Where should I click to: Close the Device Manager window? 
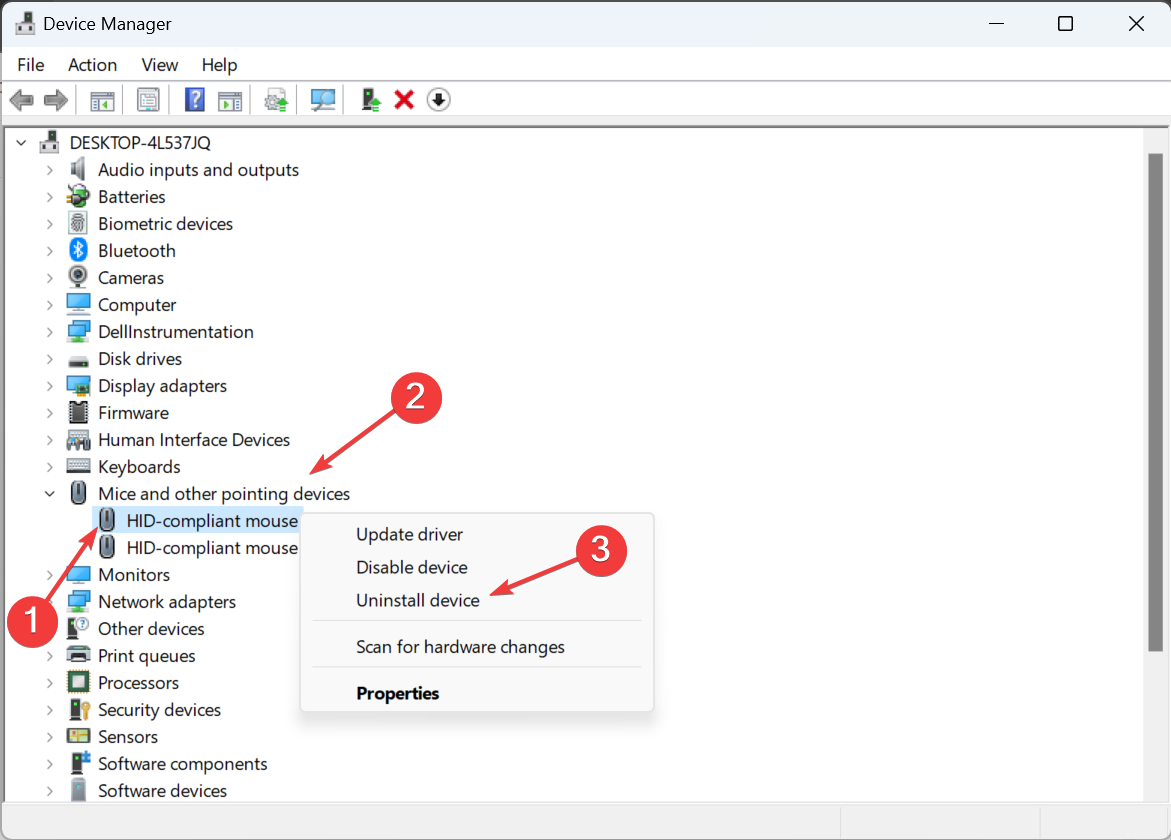pos(1136,24)
